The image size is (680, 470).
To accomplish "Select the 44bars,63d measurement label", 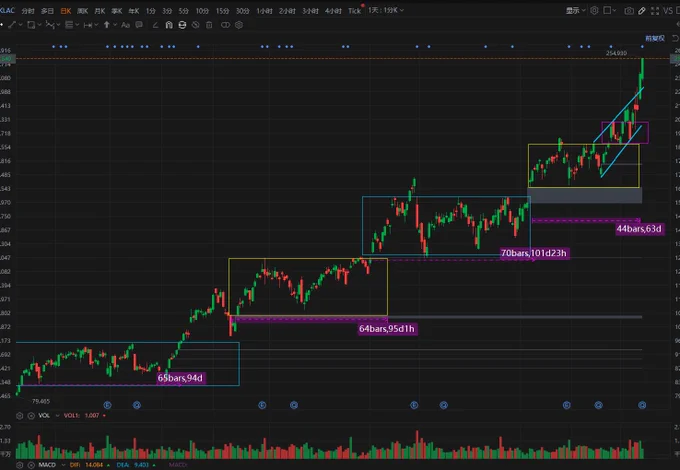I will 639,228.
